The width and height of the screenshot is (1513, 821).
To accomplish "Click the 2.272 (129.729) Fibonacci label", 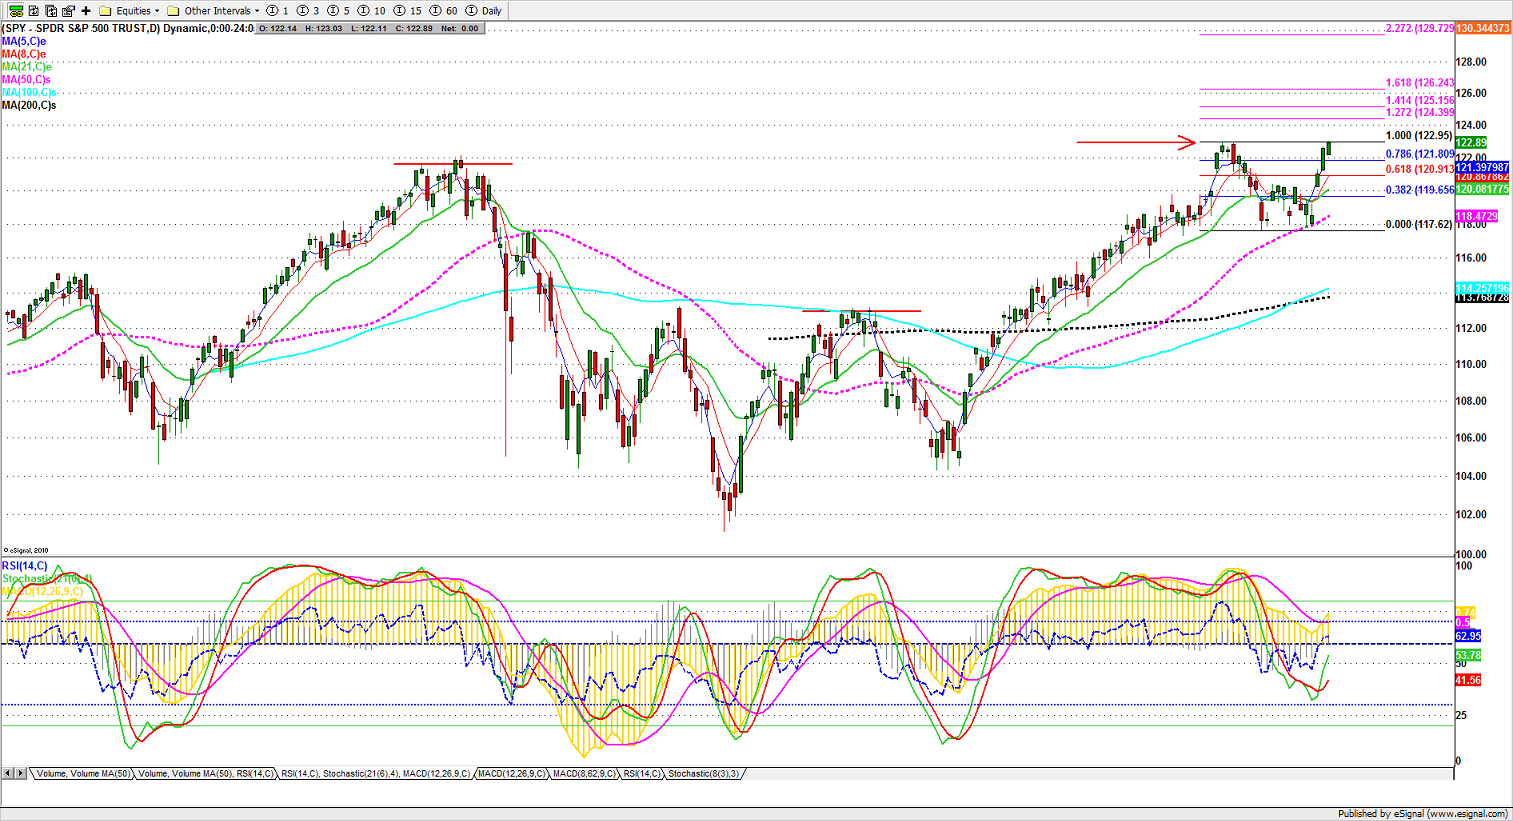I will click(x=1420, y=28).
